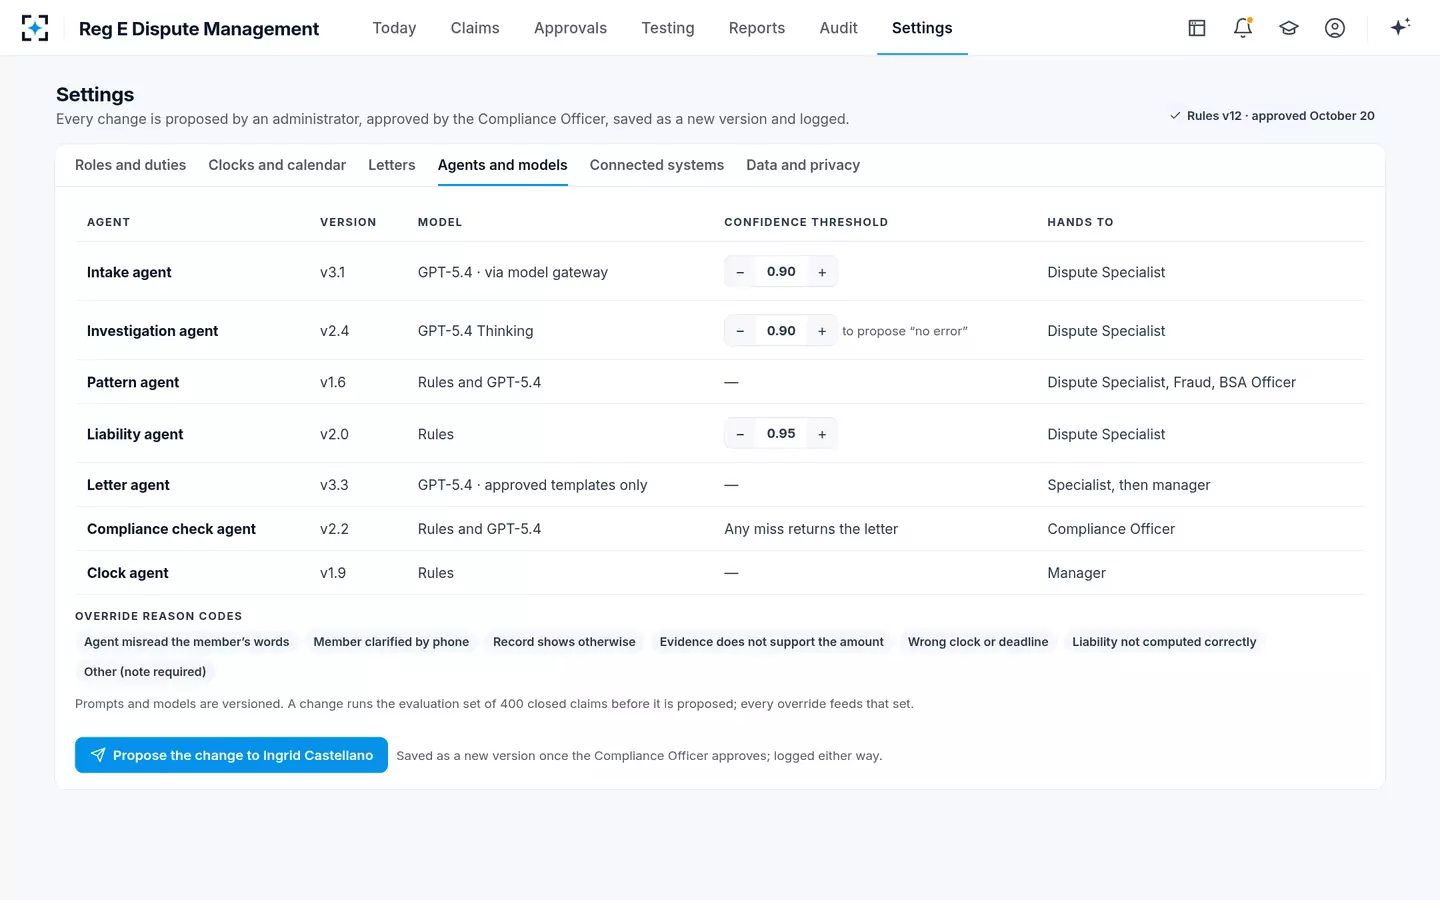Open the layout panel icon in header
This screenshot has width=1440, height=900.
(x=1197, y=28)
